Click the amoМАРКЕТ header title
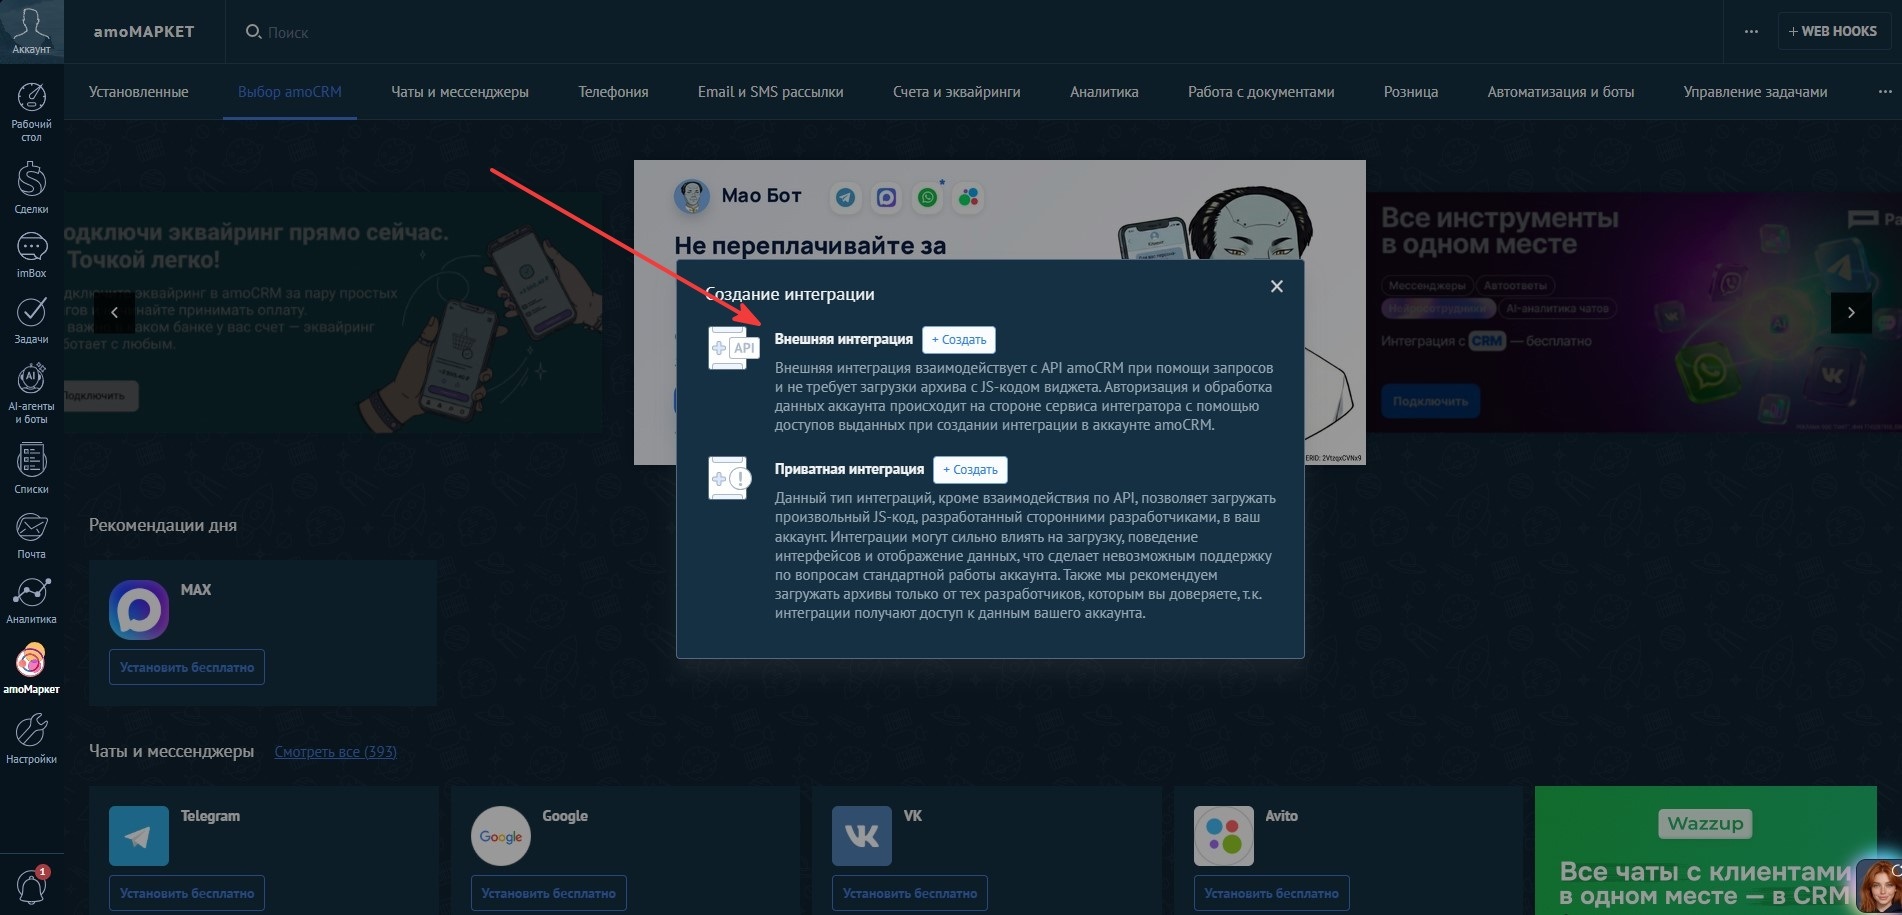Image resolution: width=1902 pixels, height=915 pixels. tap(144, 32)
